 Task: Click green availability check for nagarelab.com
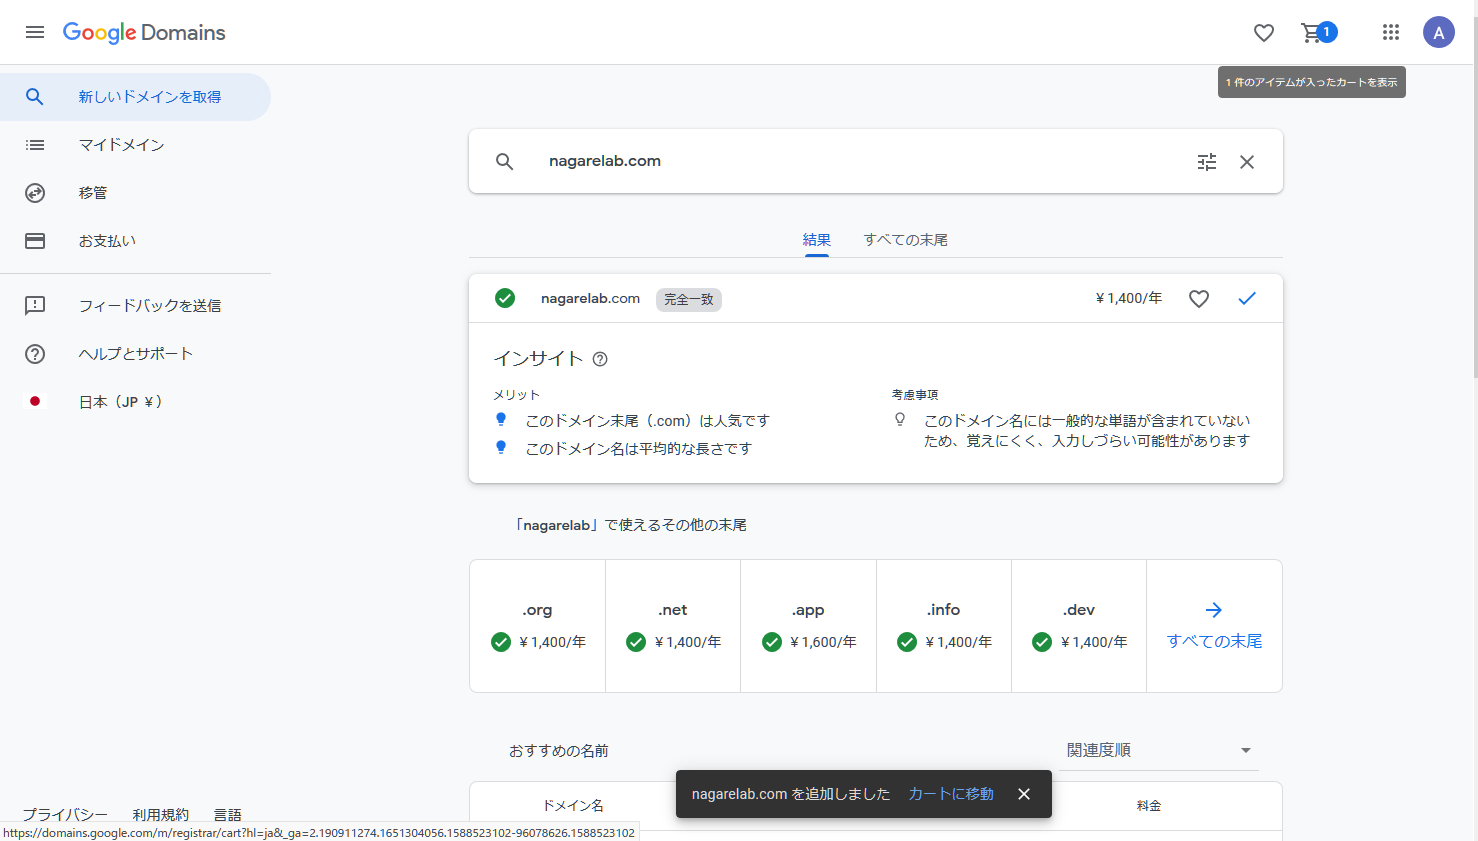(x=505, y=298)
